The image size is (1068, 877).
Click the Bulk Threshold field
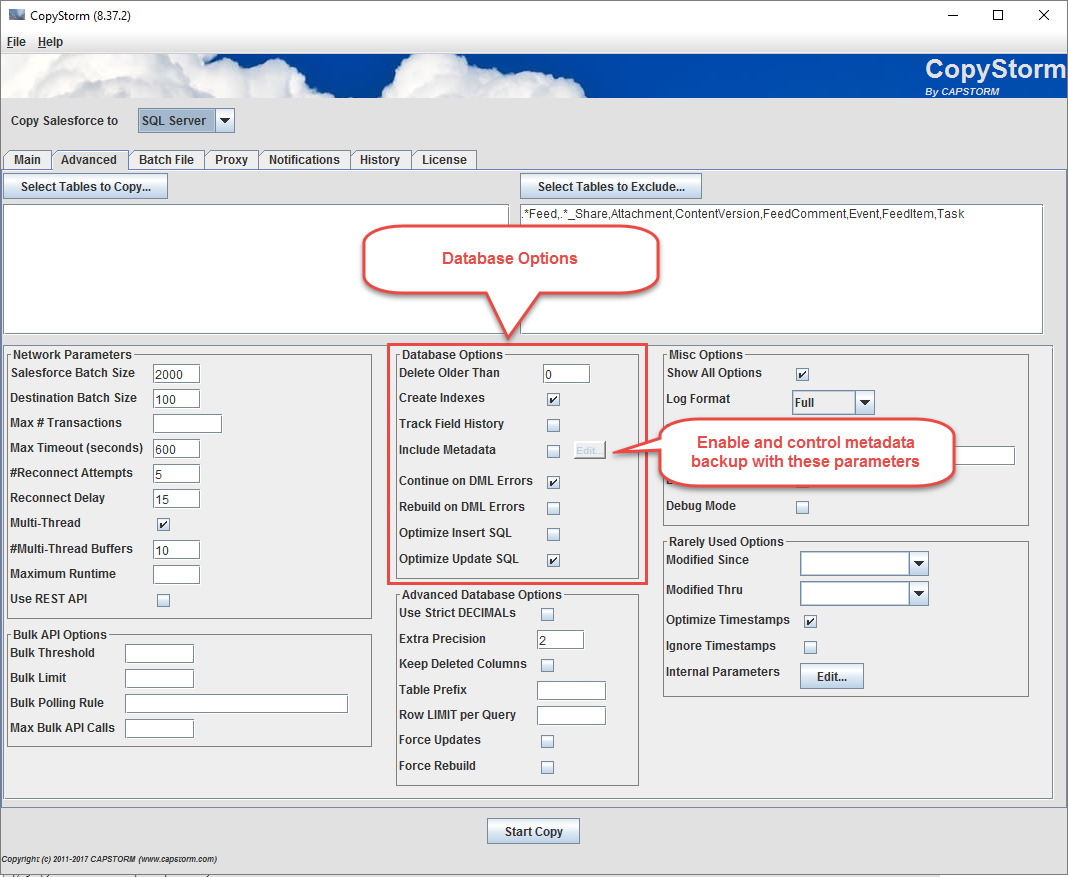159,654
